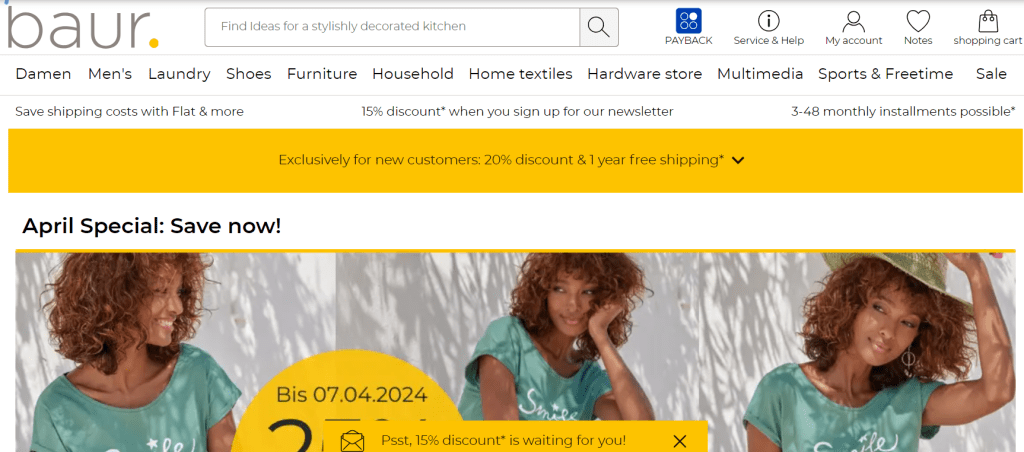This screenshot has height=452, width=1024.
Task: Dismiss the 15% discount popup
Action: [679, 442]
